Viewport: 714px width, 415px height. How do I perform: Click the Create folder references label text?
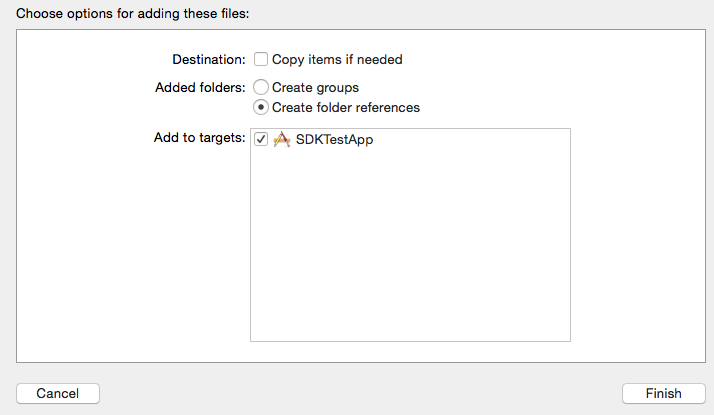click(x=346, y=108)
